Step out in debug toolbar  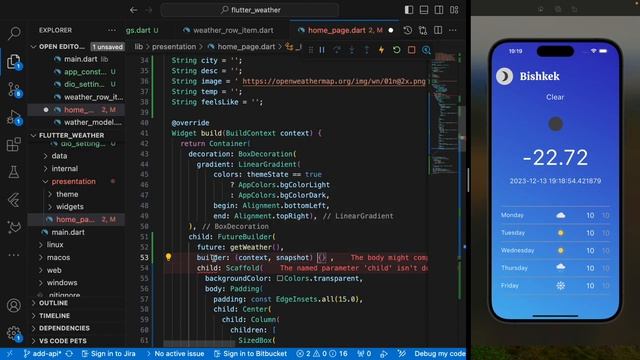(x=367, y=50)
